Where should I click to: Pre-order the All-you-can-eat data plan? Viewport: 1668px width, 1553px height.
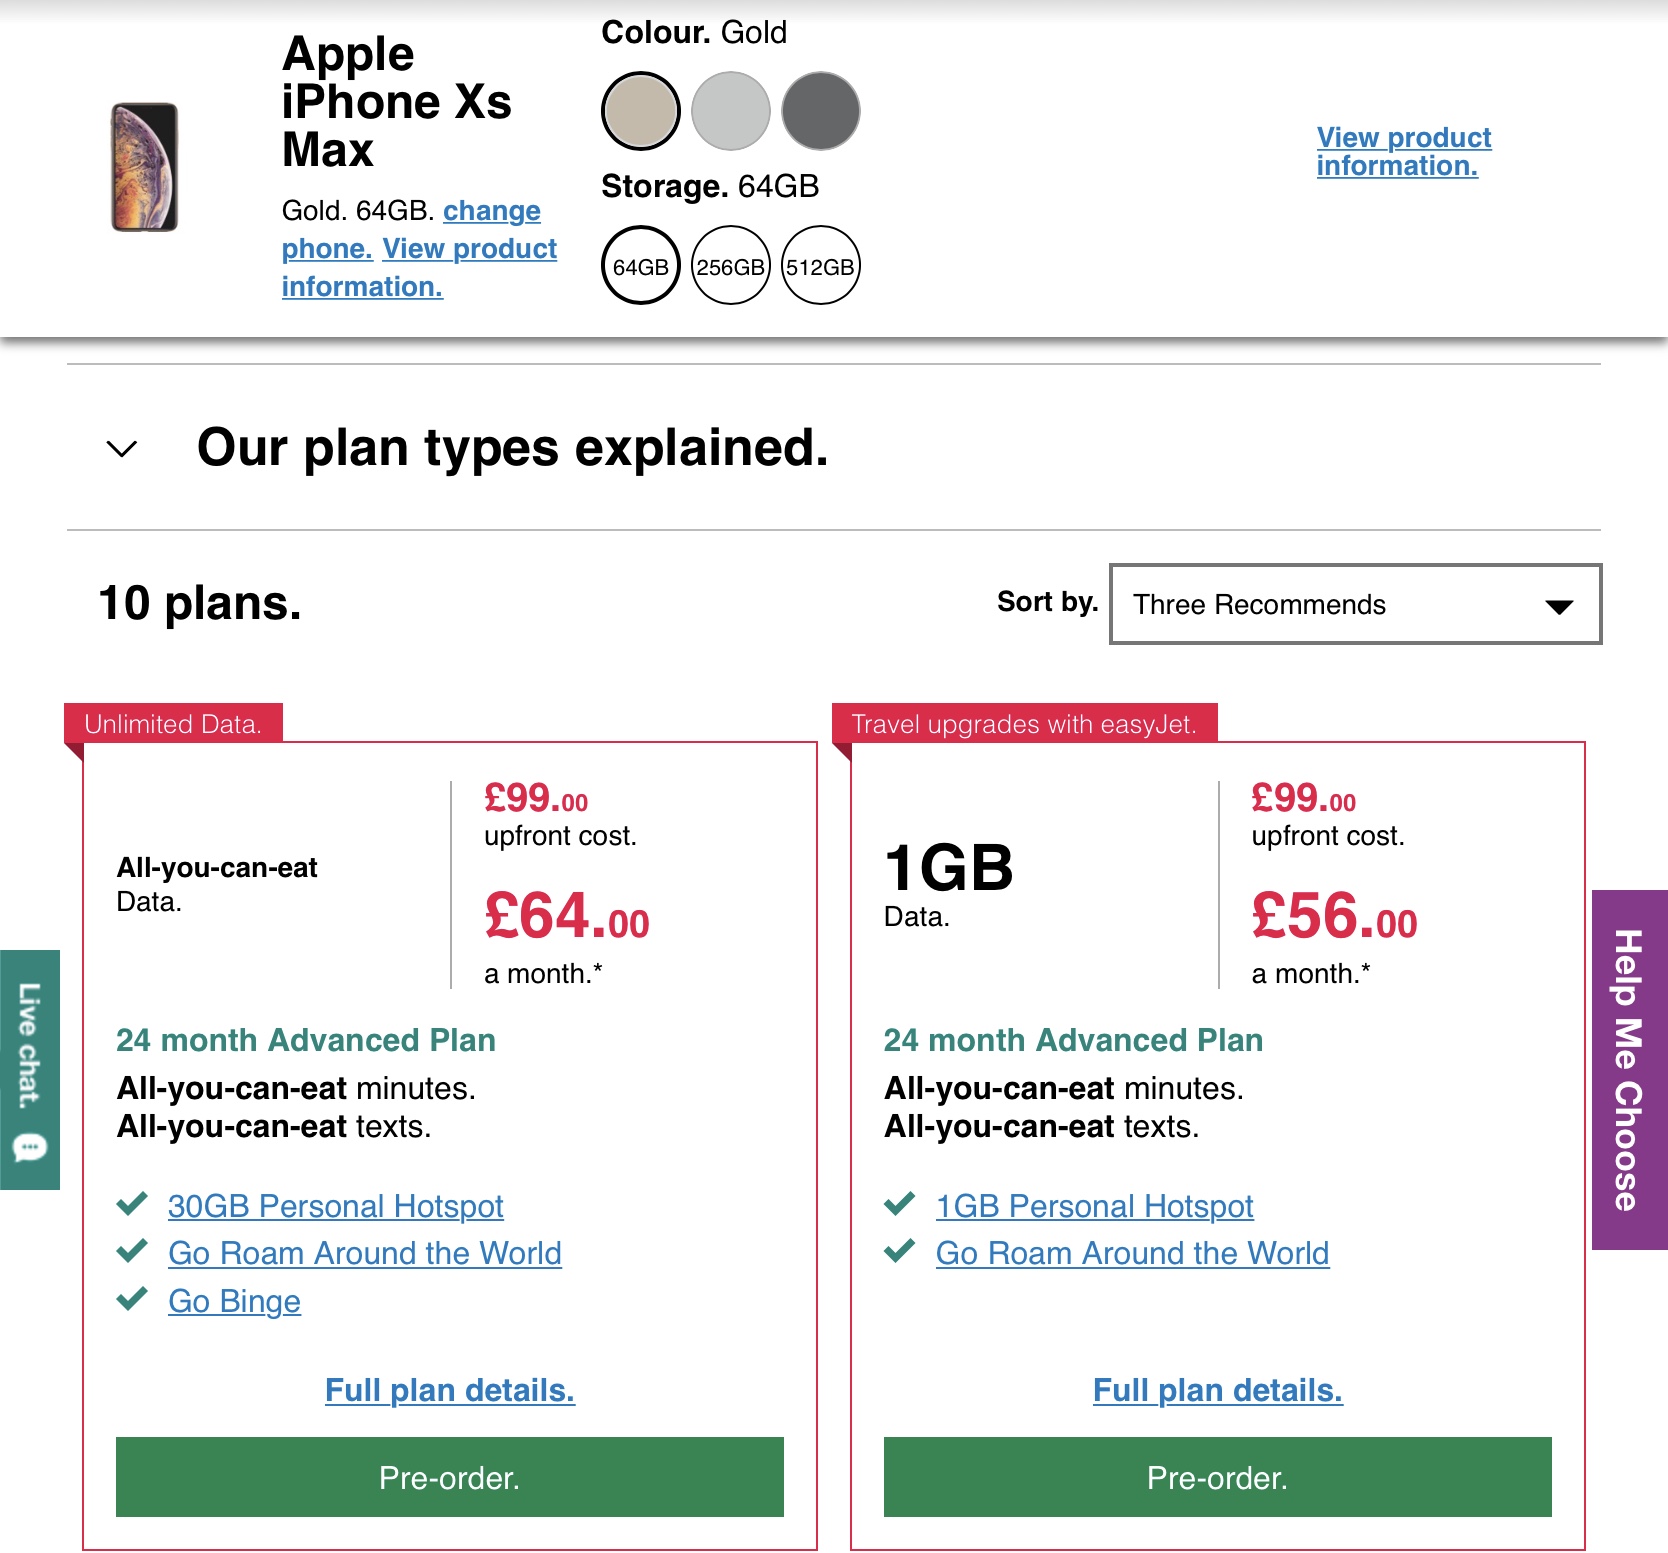pos(449,1477)
